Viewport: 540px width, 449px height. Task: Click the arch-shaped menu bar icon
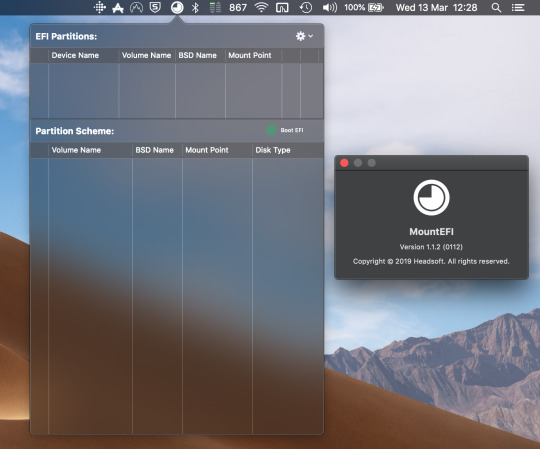[x=136, y=8]
